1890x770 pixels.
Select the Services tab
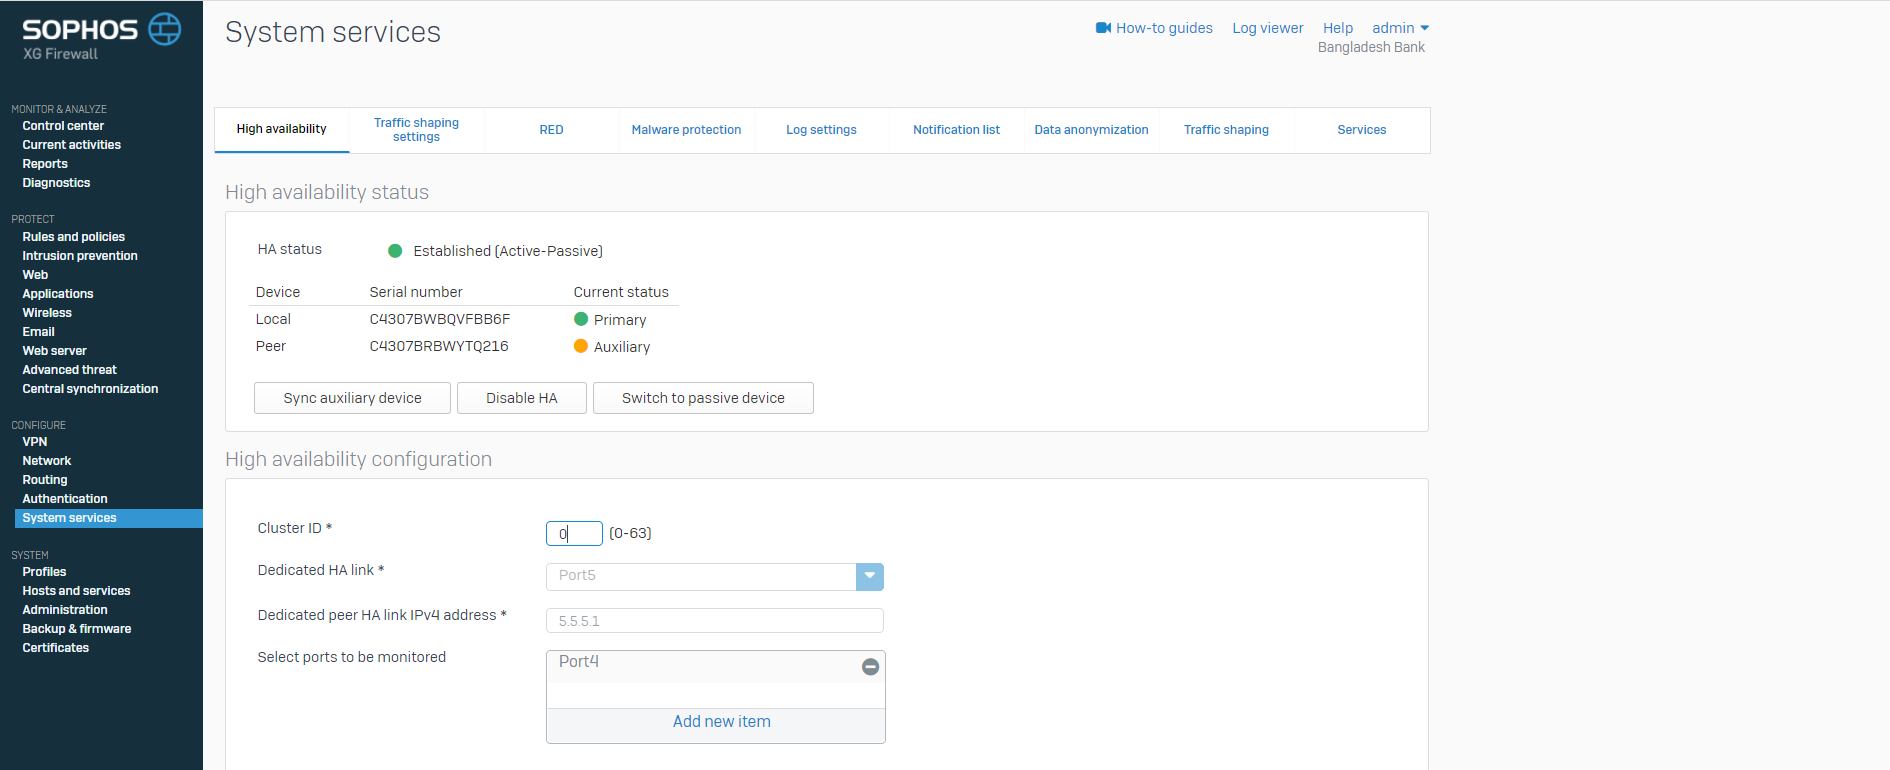pyautogui.click(x=1361, y=130)
